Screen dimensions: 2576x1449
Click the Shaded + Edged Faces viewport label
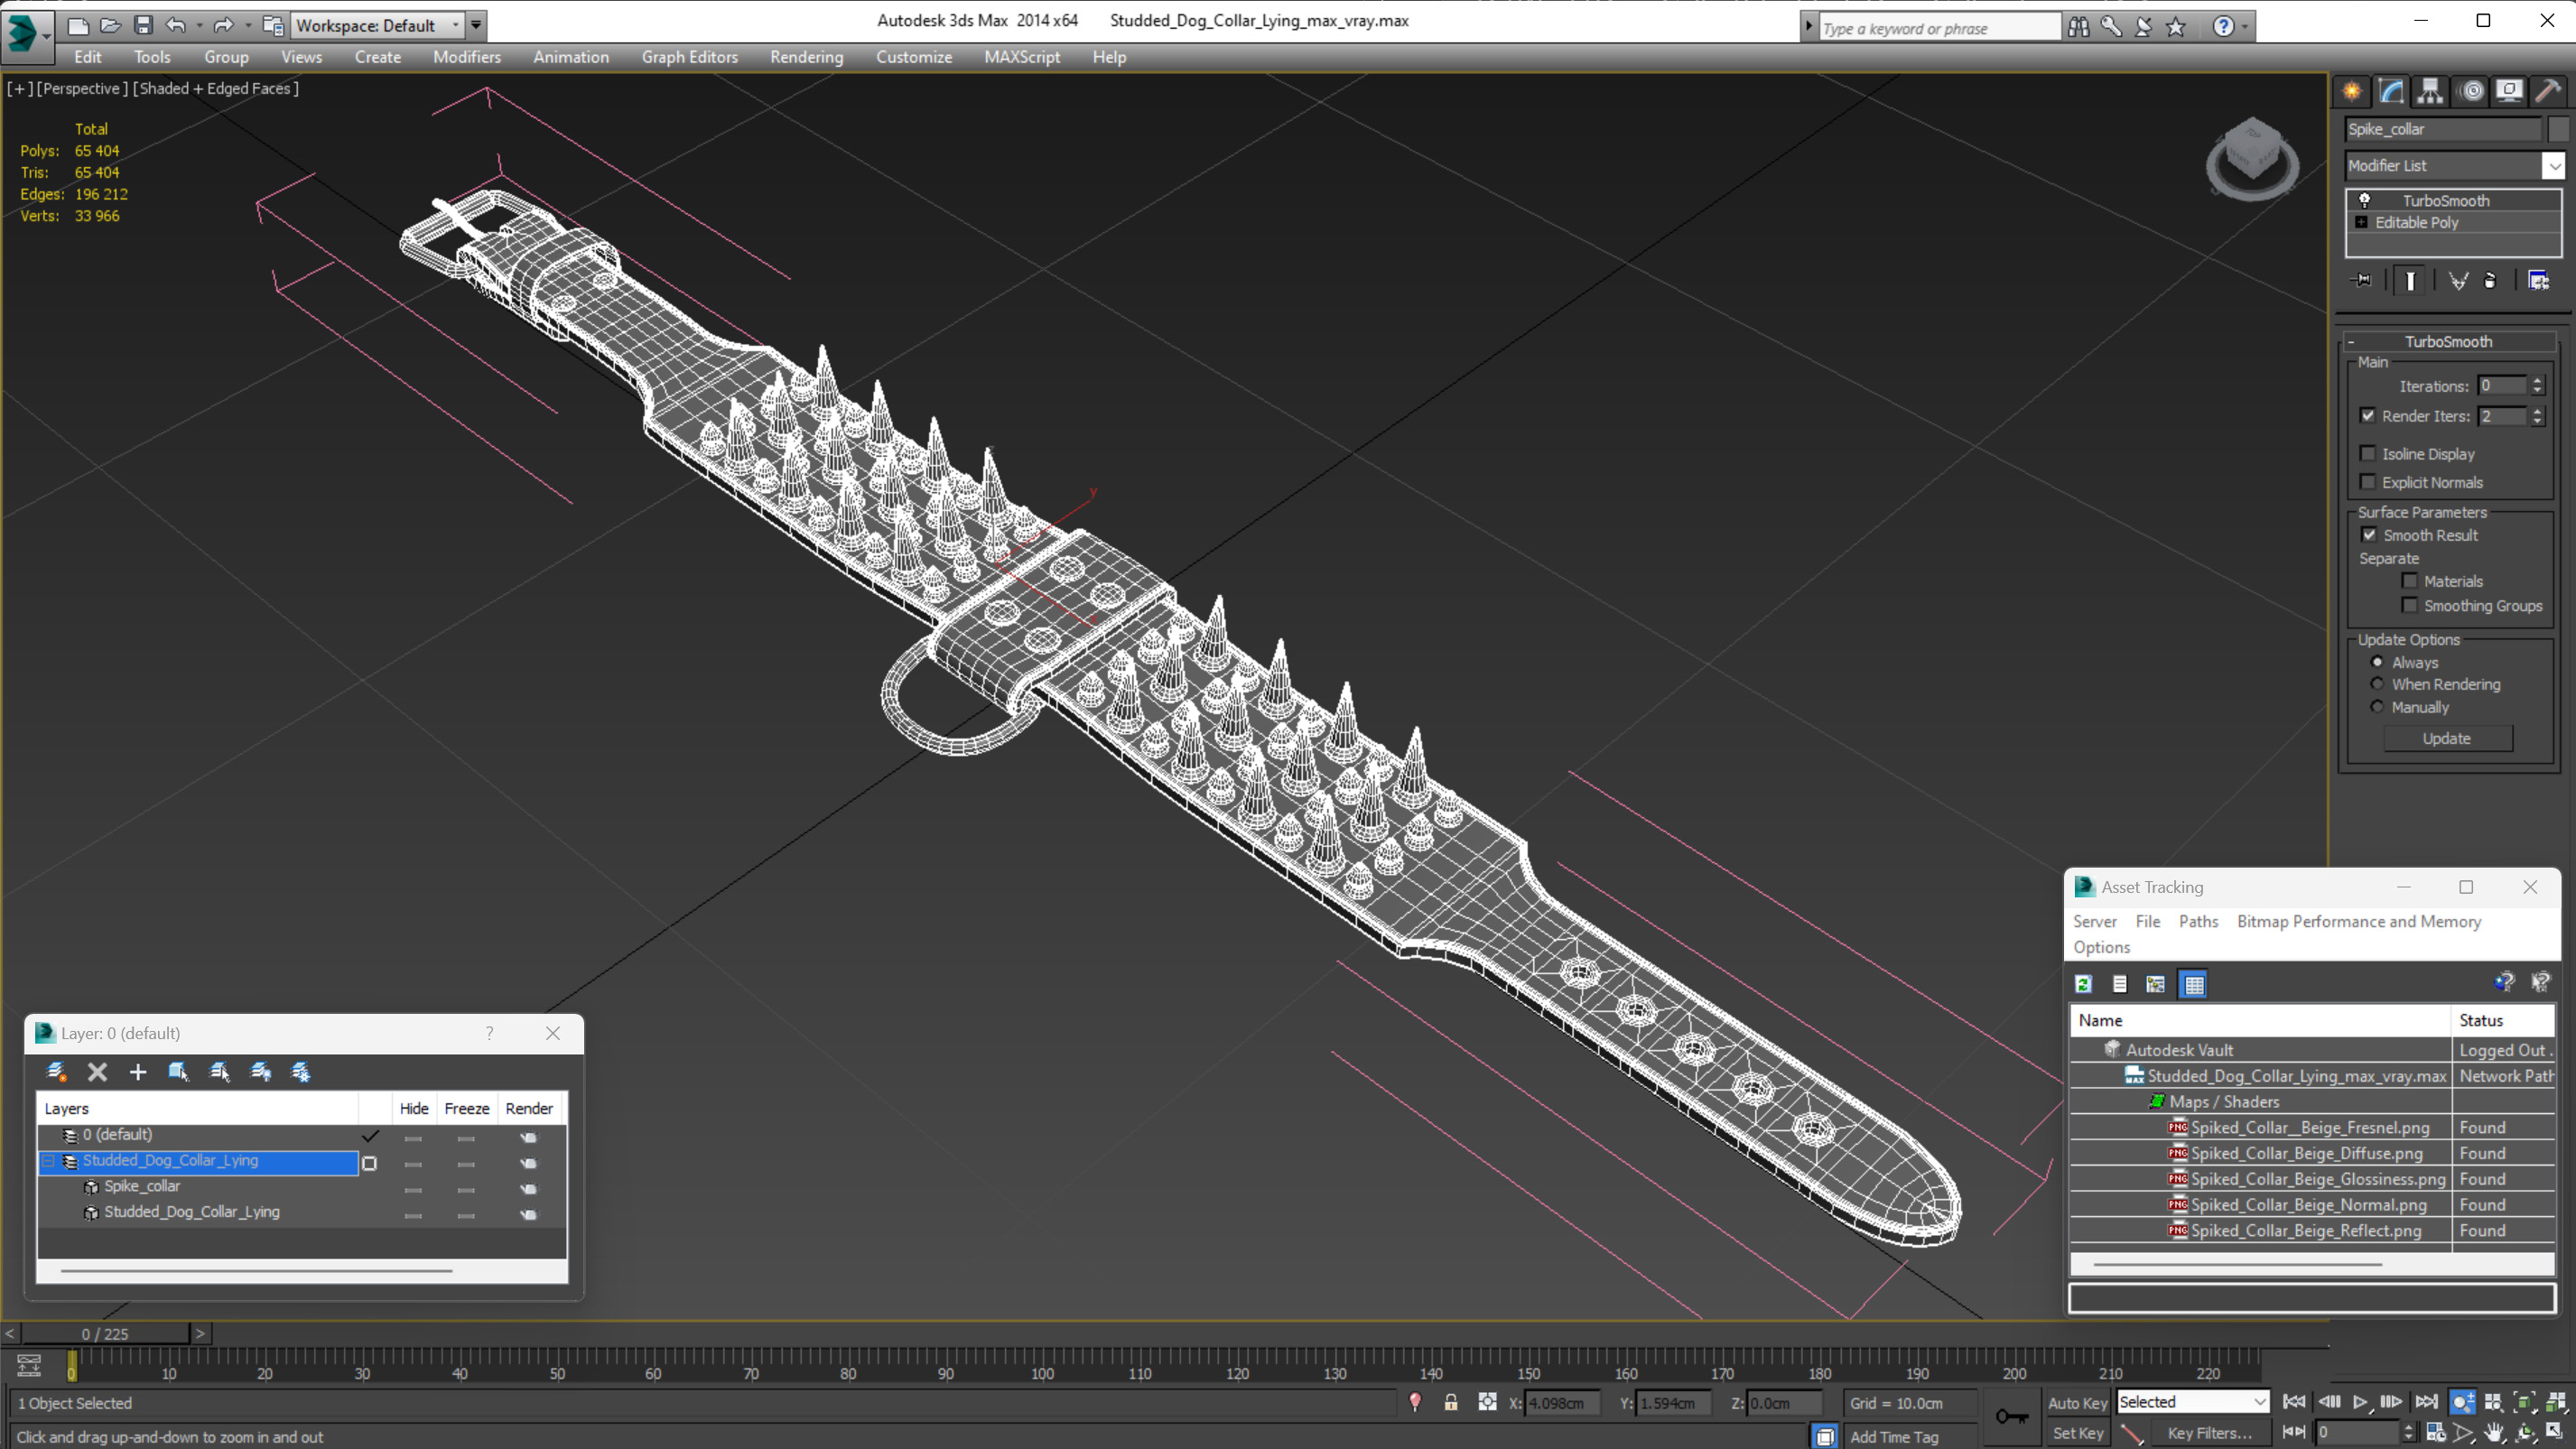pyautogui.click(x=216, y=88)
